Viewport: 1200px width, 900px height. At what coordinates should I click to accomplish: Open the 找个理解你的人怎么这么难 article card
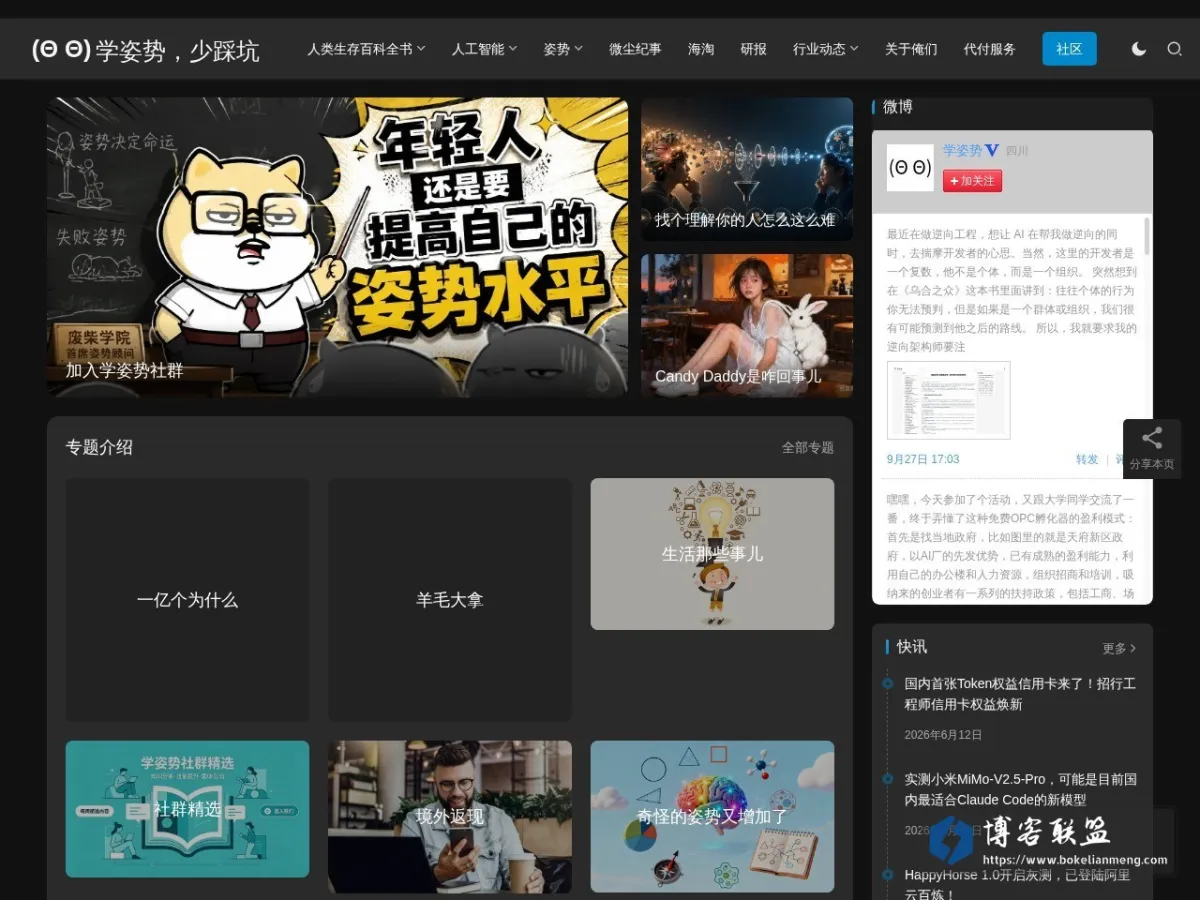coord(747,169)
